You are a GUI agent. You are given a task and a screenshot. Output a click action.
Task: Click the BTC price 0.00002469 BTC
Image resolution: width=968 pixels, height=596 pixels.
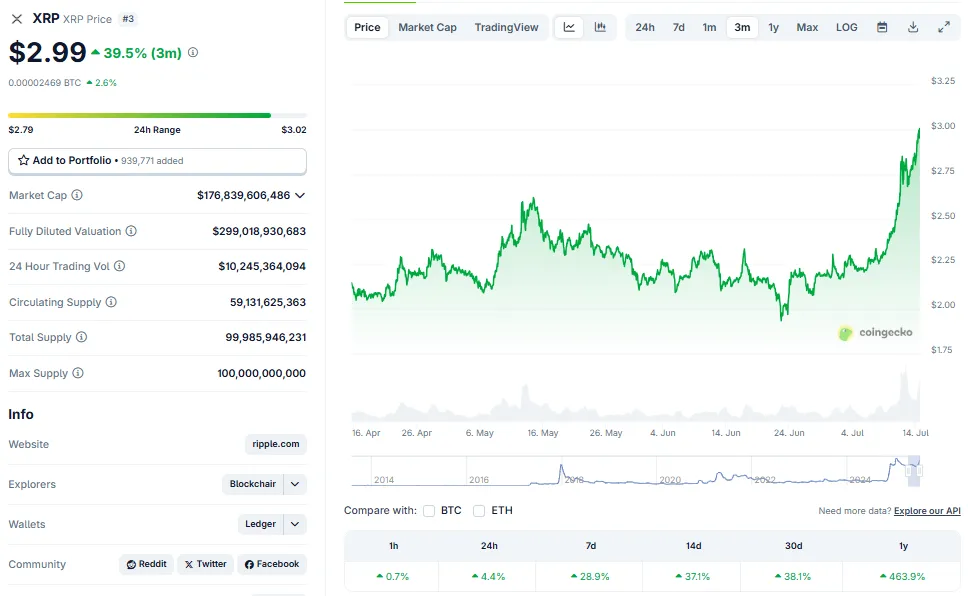[44, 83]
